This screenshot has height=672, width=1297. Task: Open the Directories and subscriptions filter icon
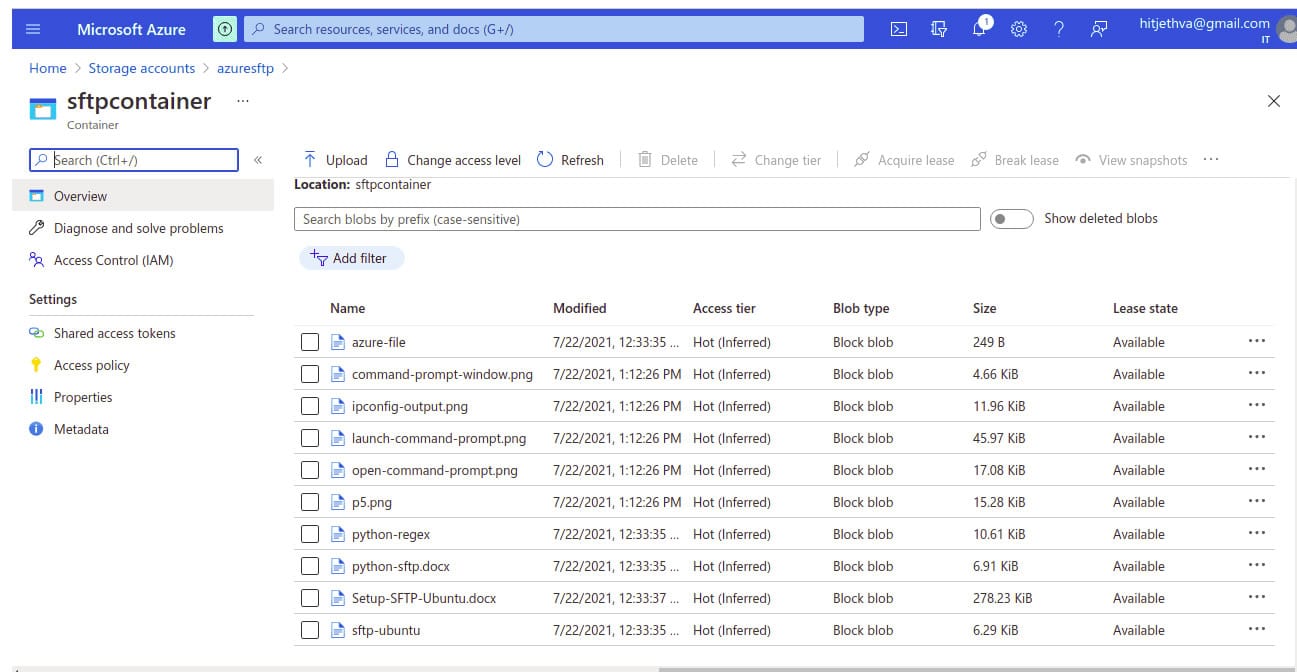[939, 29]
